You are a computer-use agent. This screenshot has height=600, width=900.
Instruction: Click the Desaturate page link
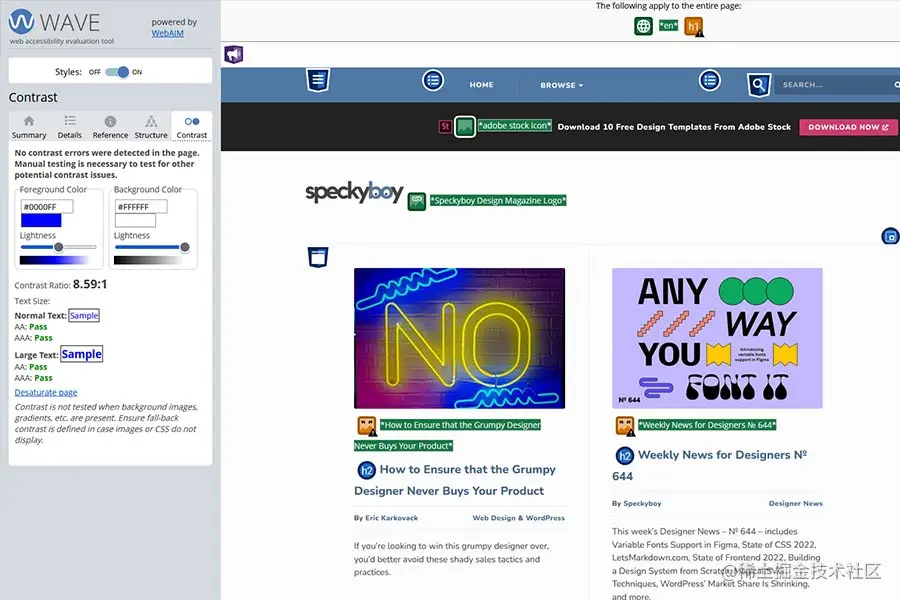pyautogui.click(x=44, y=392)
